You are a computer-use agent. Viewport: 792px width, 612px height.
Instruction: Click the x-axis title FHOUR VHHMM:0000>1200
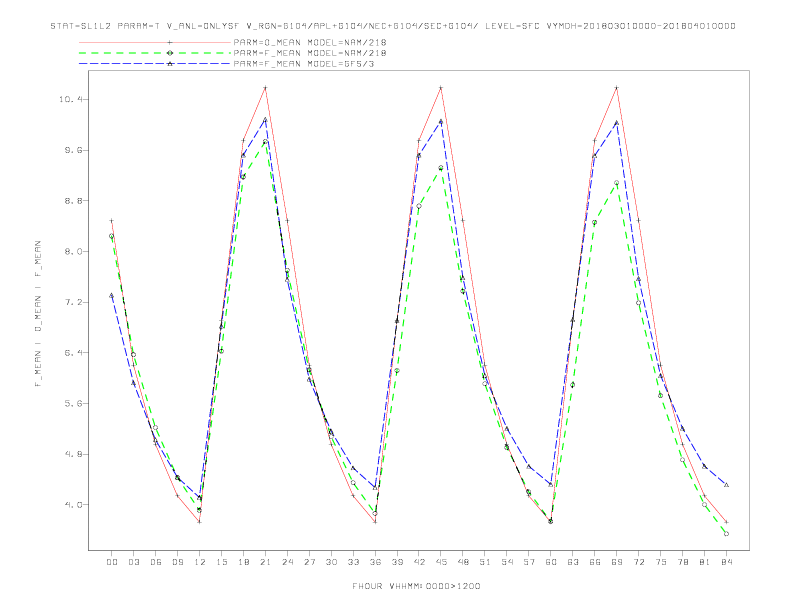[x=416, y=586]
